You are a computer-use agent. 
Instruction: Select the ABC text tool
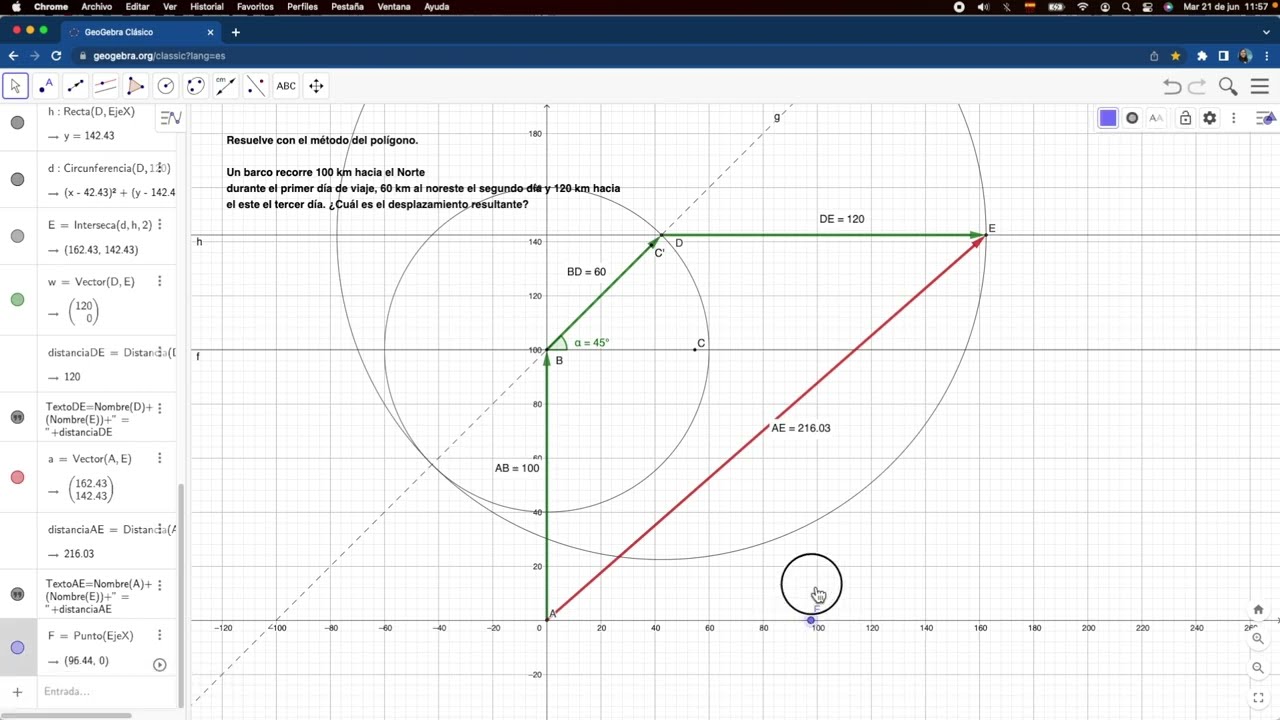(286, 86)
